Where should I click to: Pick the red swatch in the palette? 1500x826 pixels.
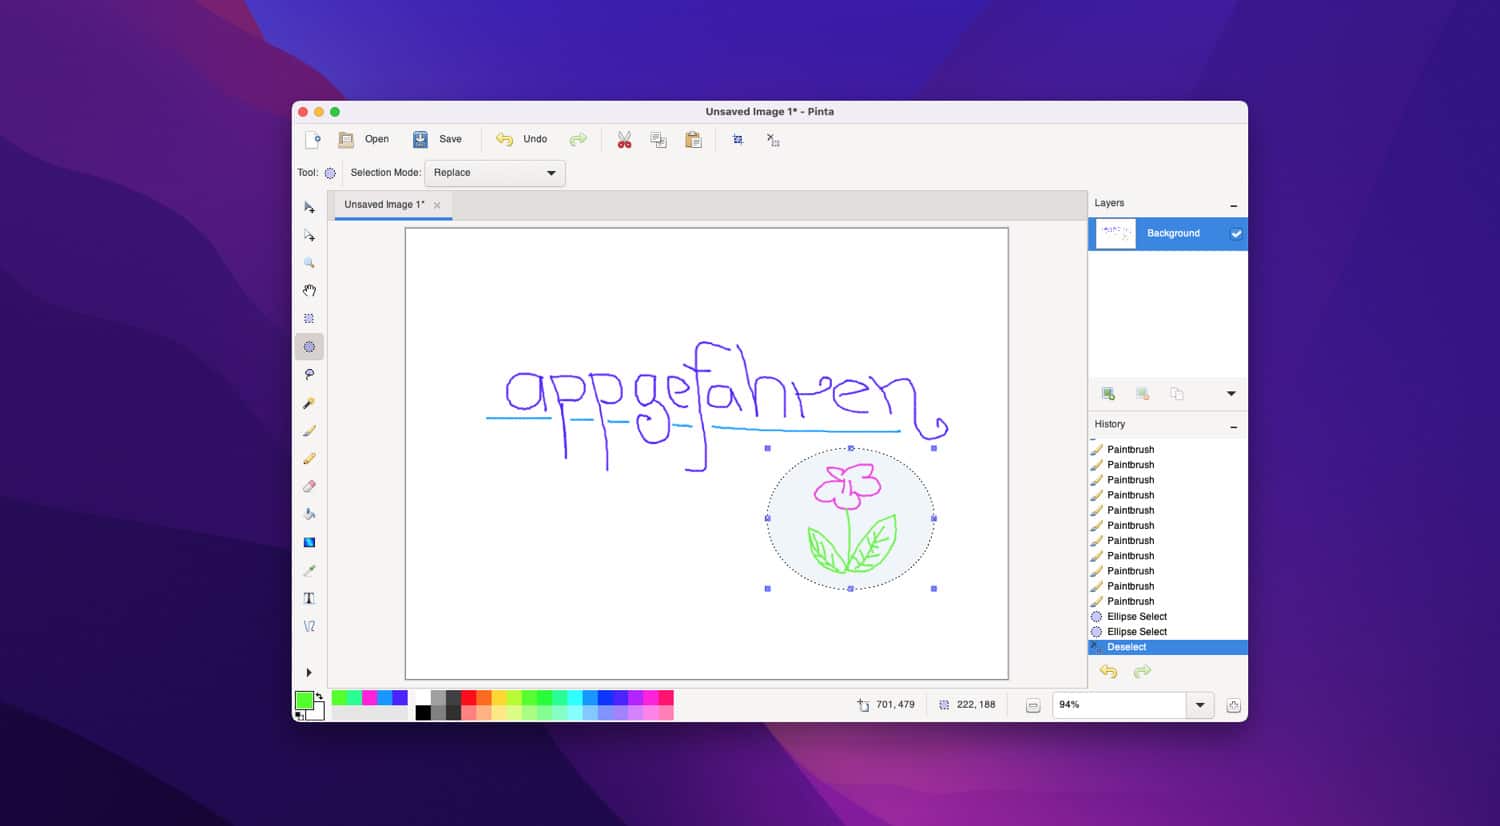pos(468,697)
